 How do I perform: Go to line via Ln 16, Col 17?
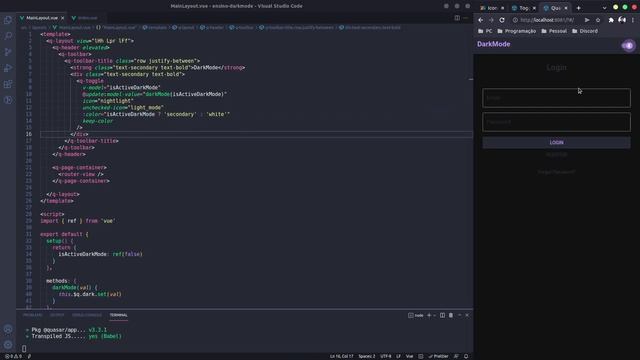tap(342, 356)
